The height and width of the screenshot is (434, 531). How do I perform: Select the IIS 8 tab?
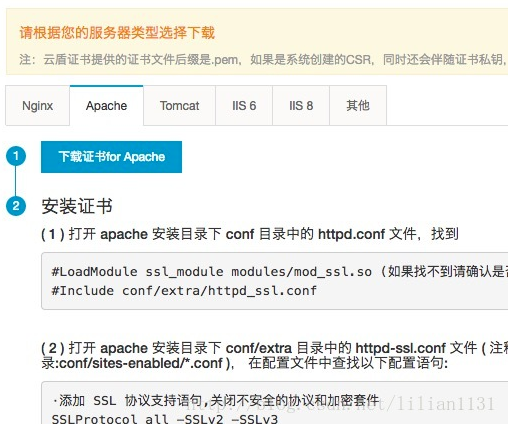pos(301,106)
